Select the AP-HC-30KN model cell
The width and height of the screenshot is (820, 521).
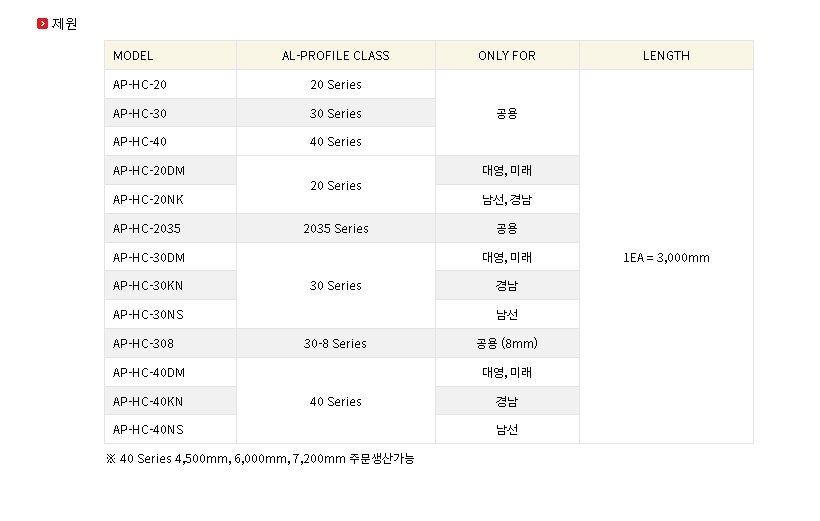170,286
